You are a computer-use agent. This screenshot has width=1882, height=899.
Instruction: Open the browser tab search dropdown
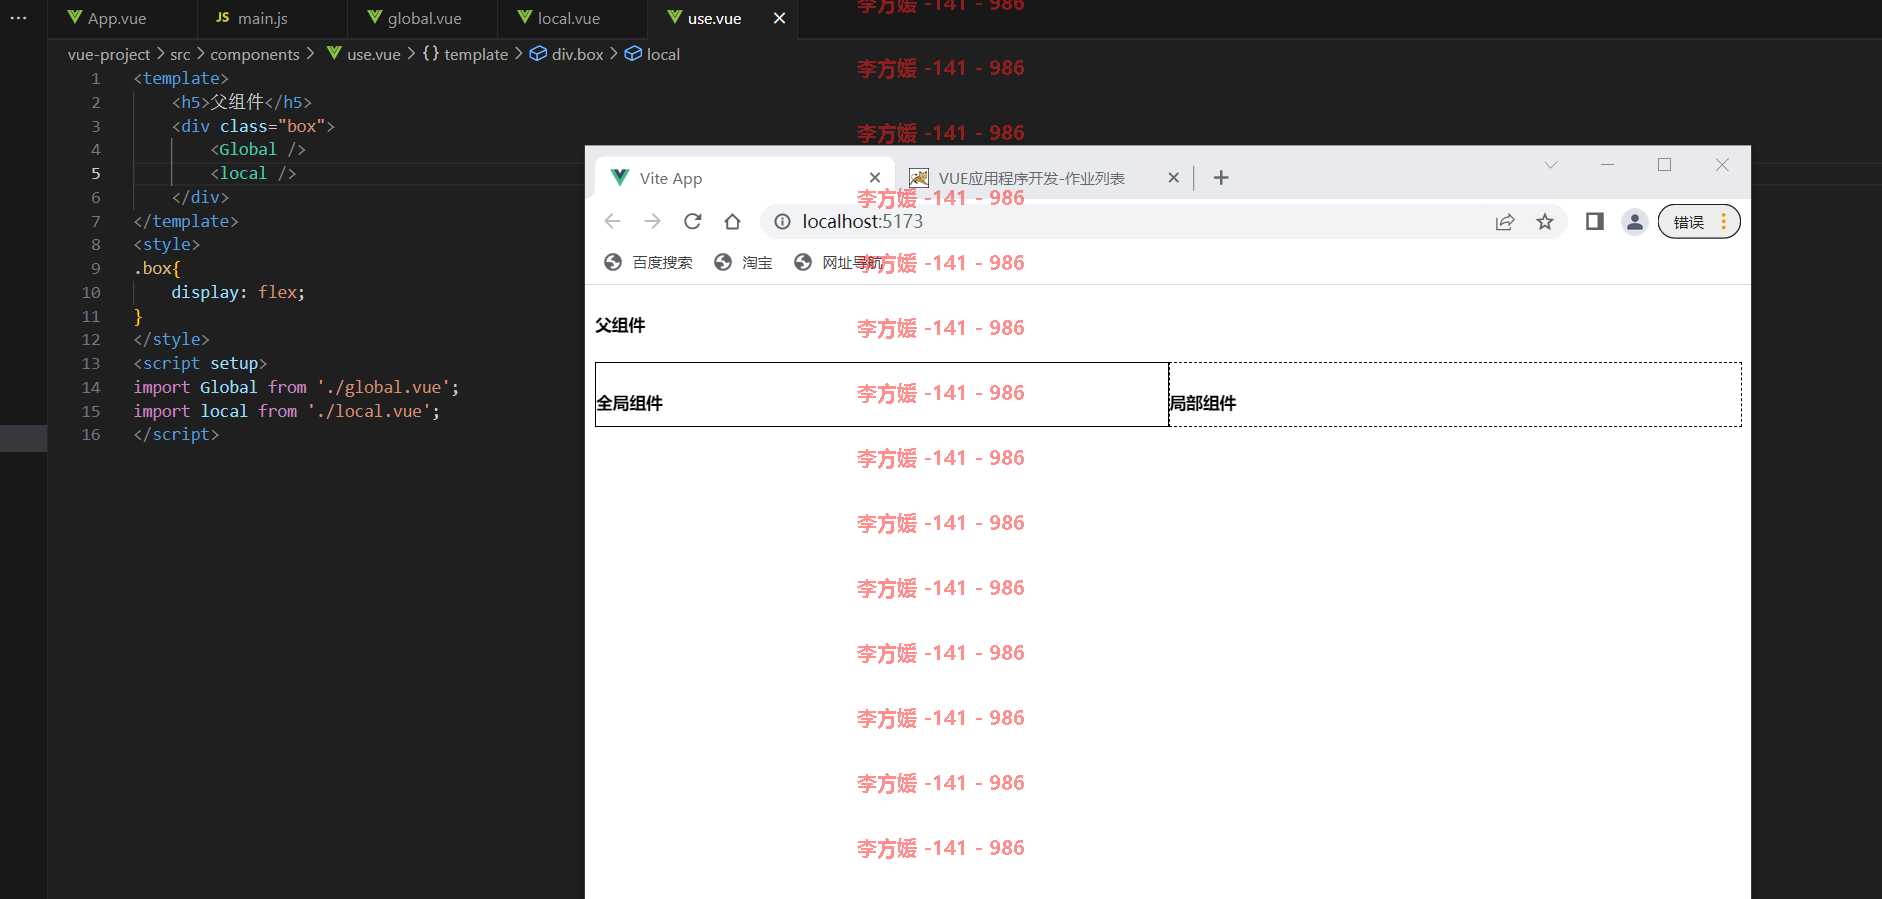pos(1551,165)
